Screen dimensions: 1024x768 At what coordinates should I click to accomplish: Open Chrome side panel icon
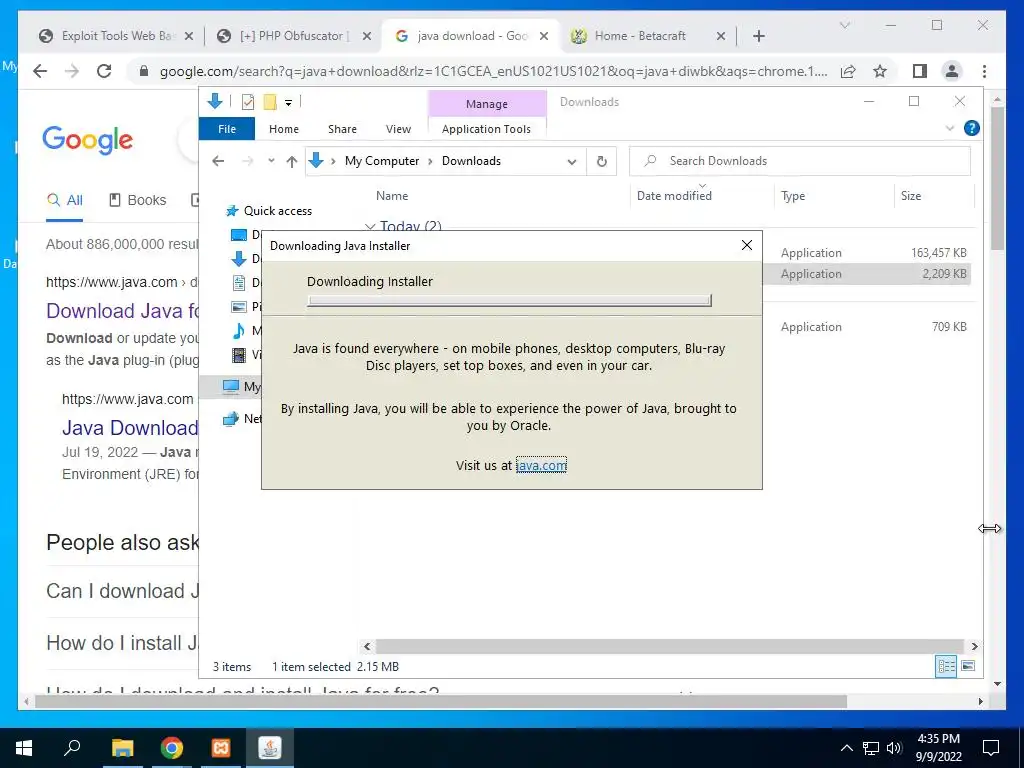pyautogui.click(x=920, y=71)
